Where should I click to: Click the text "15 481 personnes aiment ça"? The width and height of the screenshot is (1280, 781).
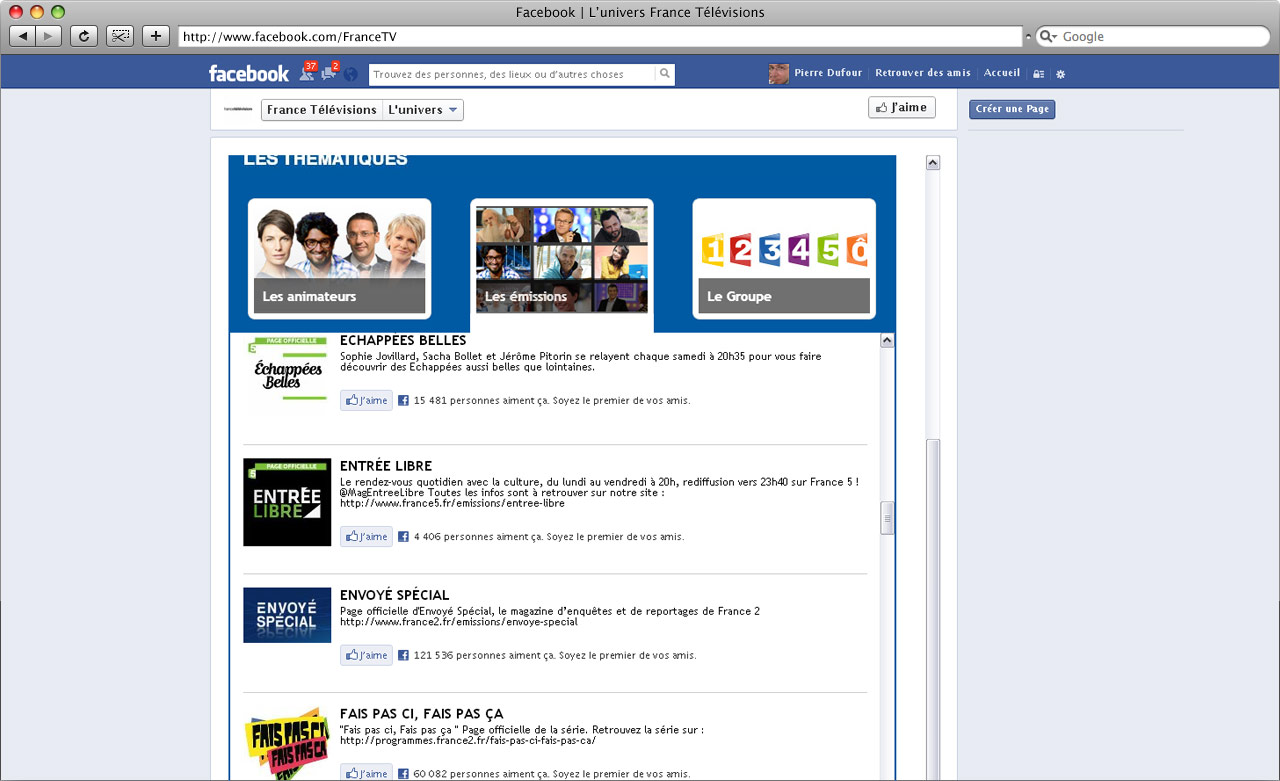click(481, 401)
